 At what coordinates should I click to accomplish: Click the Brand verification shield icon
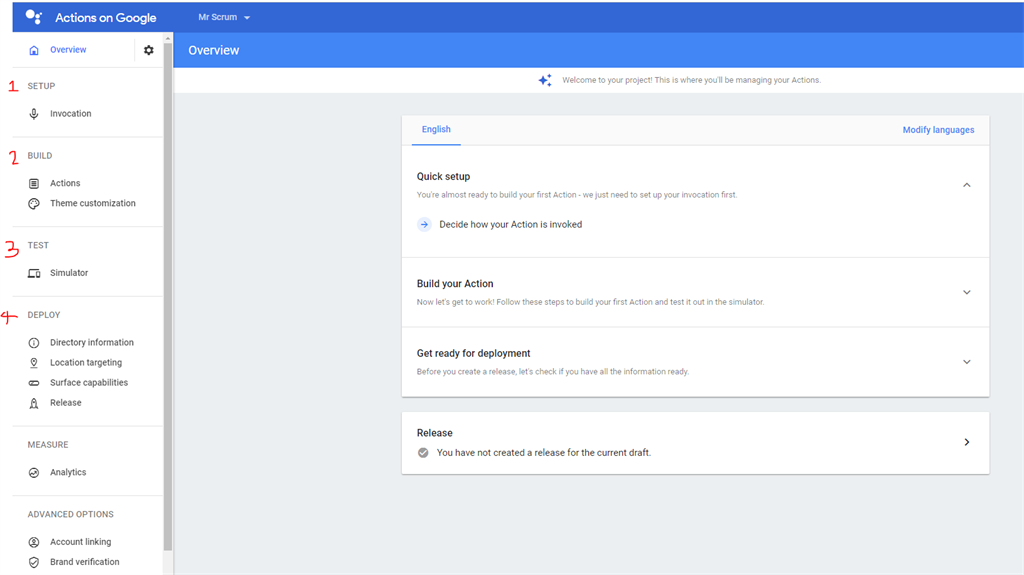34,562
